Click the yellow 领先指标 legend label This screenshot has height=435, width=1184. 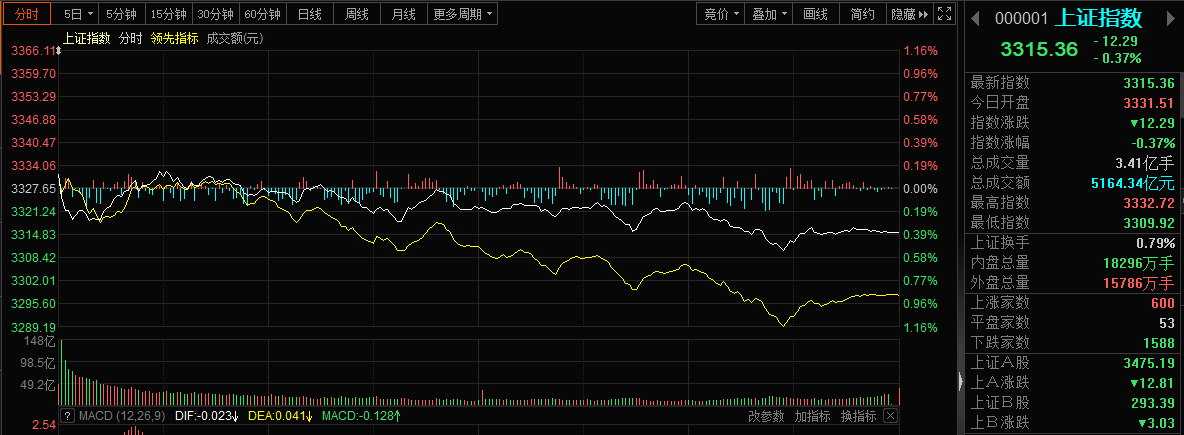click(174, 38)
